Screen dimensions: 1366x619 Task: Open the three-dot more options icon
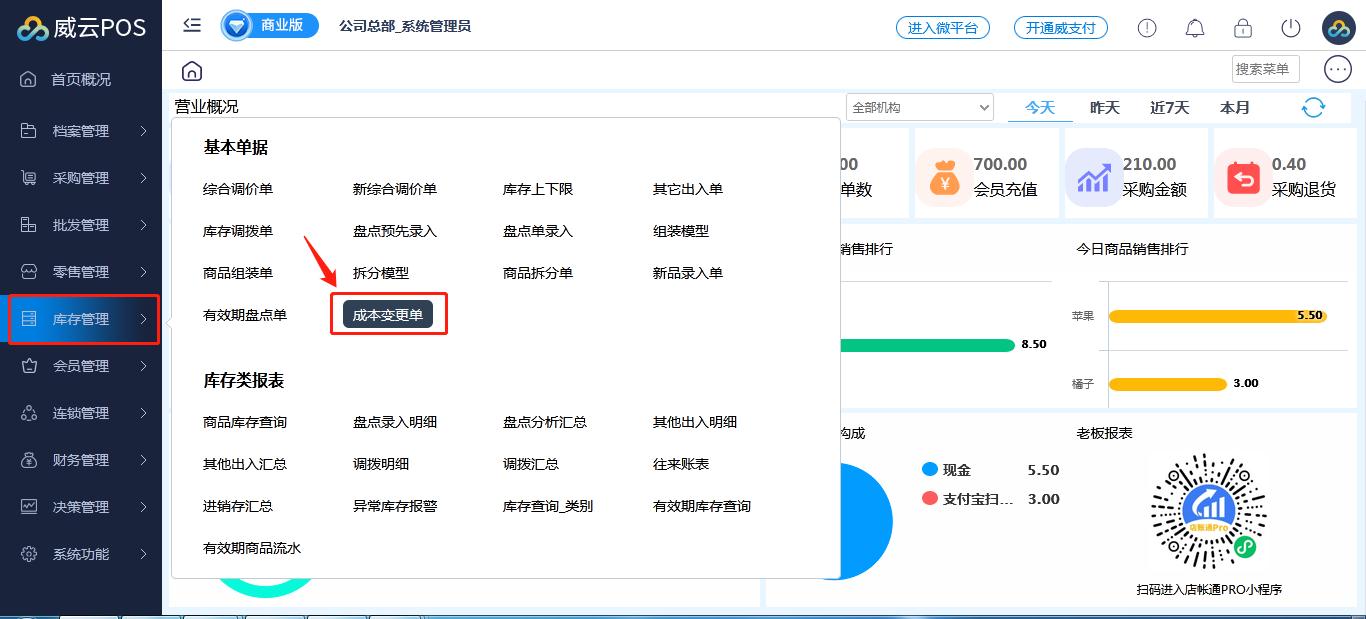point(1337,69)
